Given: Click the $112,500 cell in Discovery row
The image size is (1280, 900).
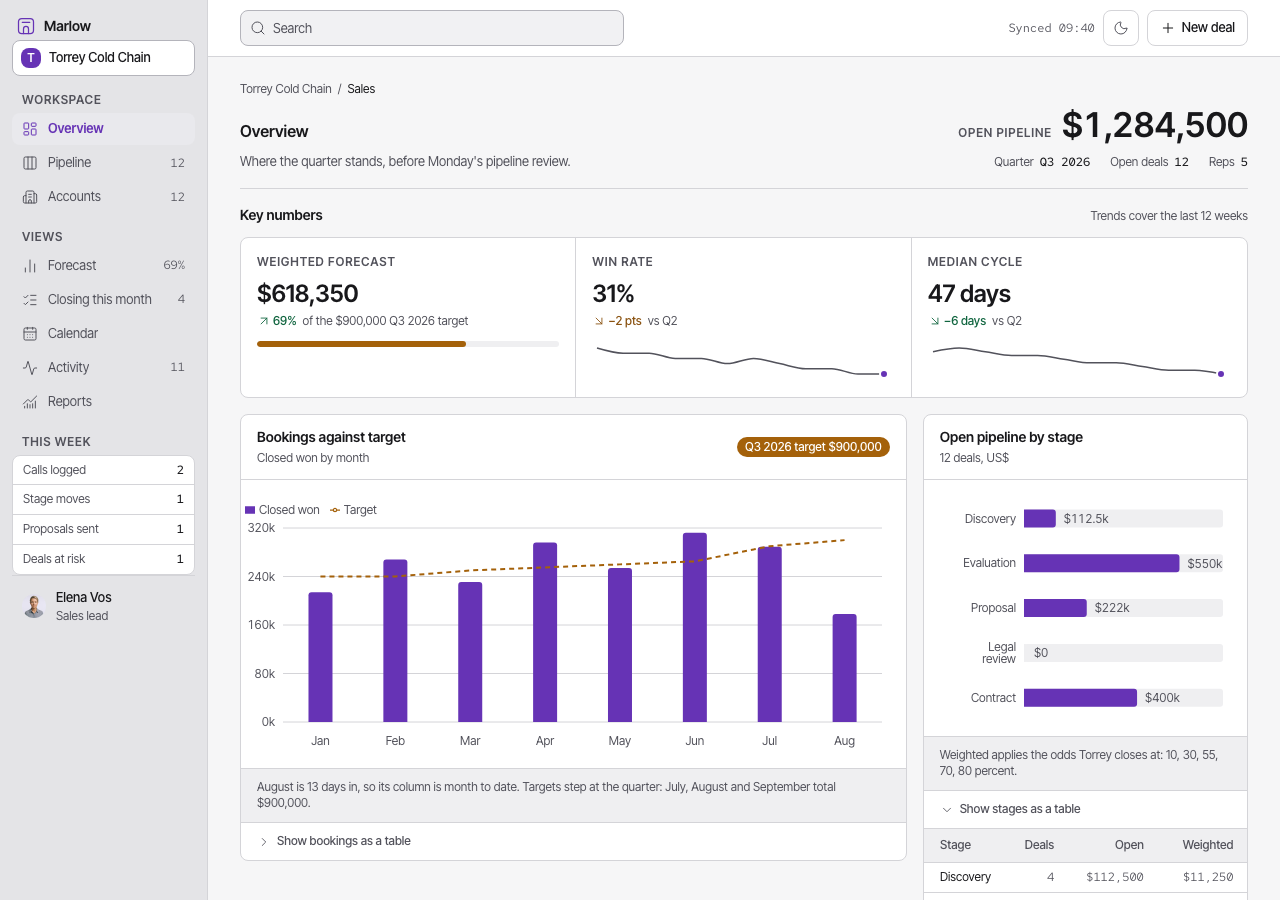Looking at the screenshot, I should 1115,877.
